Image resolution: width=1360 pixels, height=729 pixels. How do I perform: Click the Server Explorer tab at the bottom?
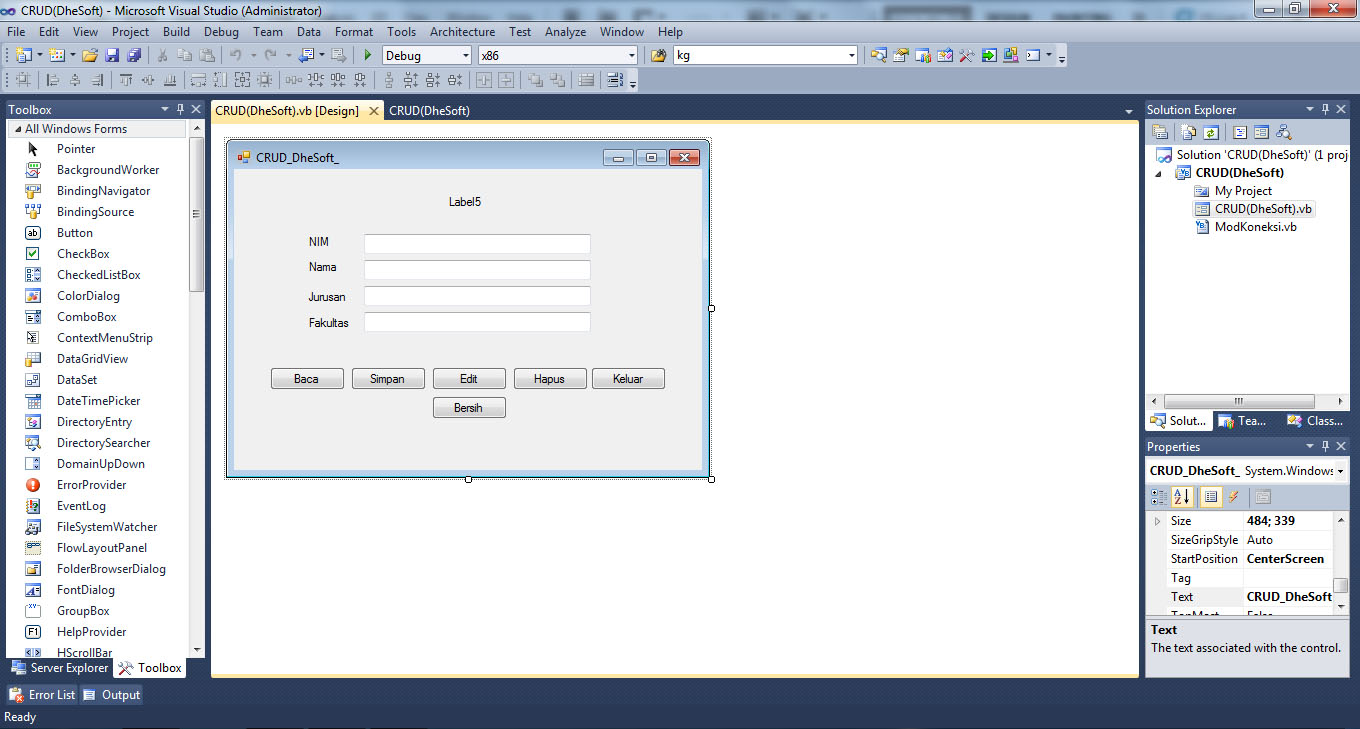60,668
